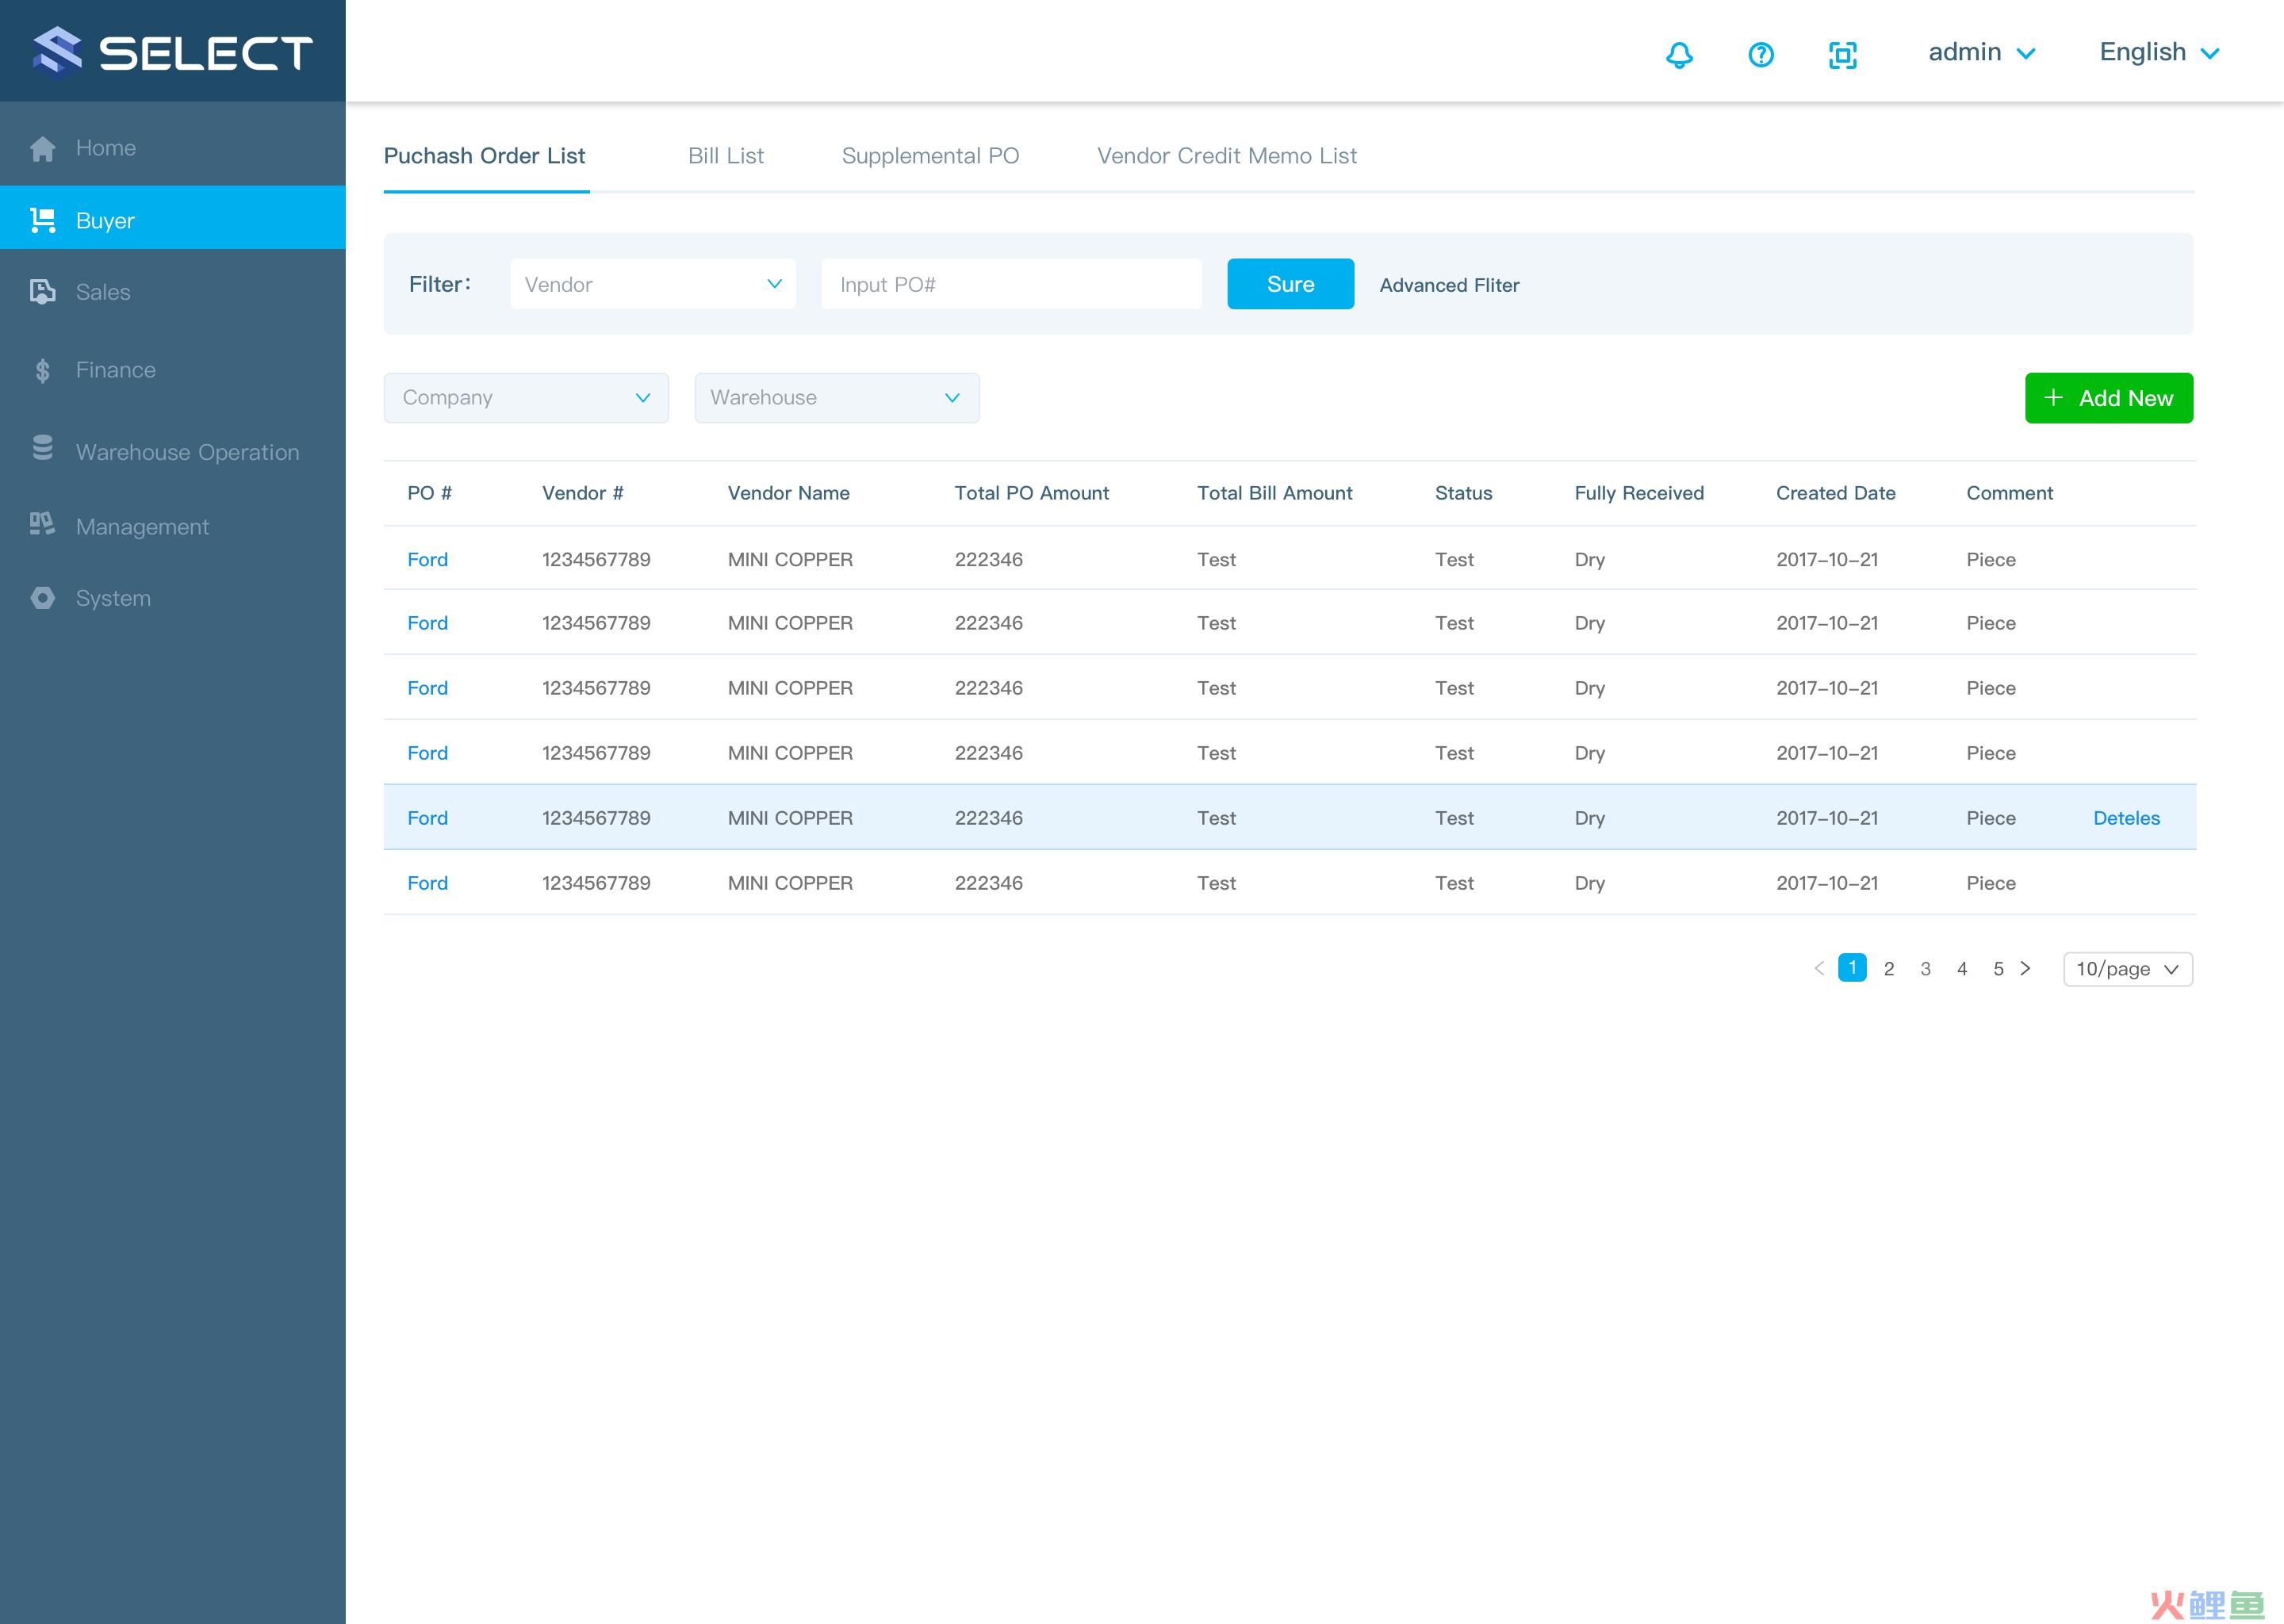Image resolution: width=2284 pixels, height=1624 pixels.
Task: Click the plus icon on Add New
Action: click(2053, 397)
